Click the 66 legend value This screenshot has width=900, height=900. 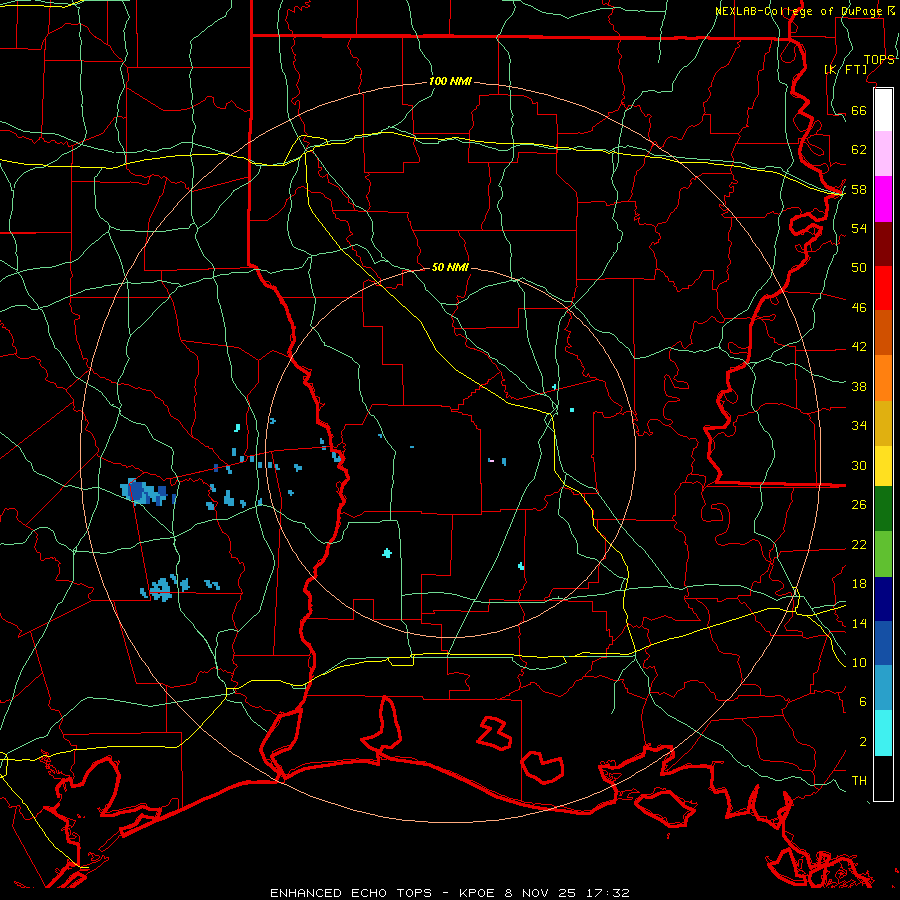tap(859, 110)
